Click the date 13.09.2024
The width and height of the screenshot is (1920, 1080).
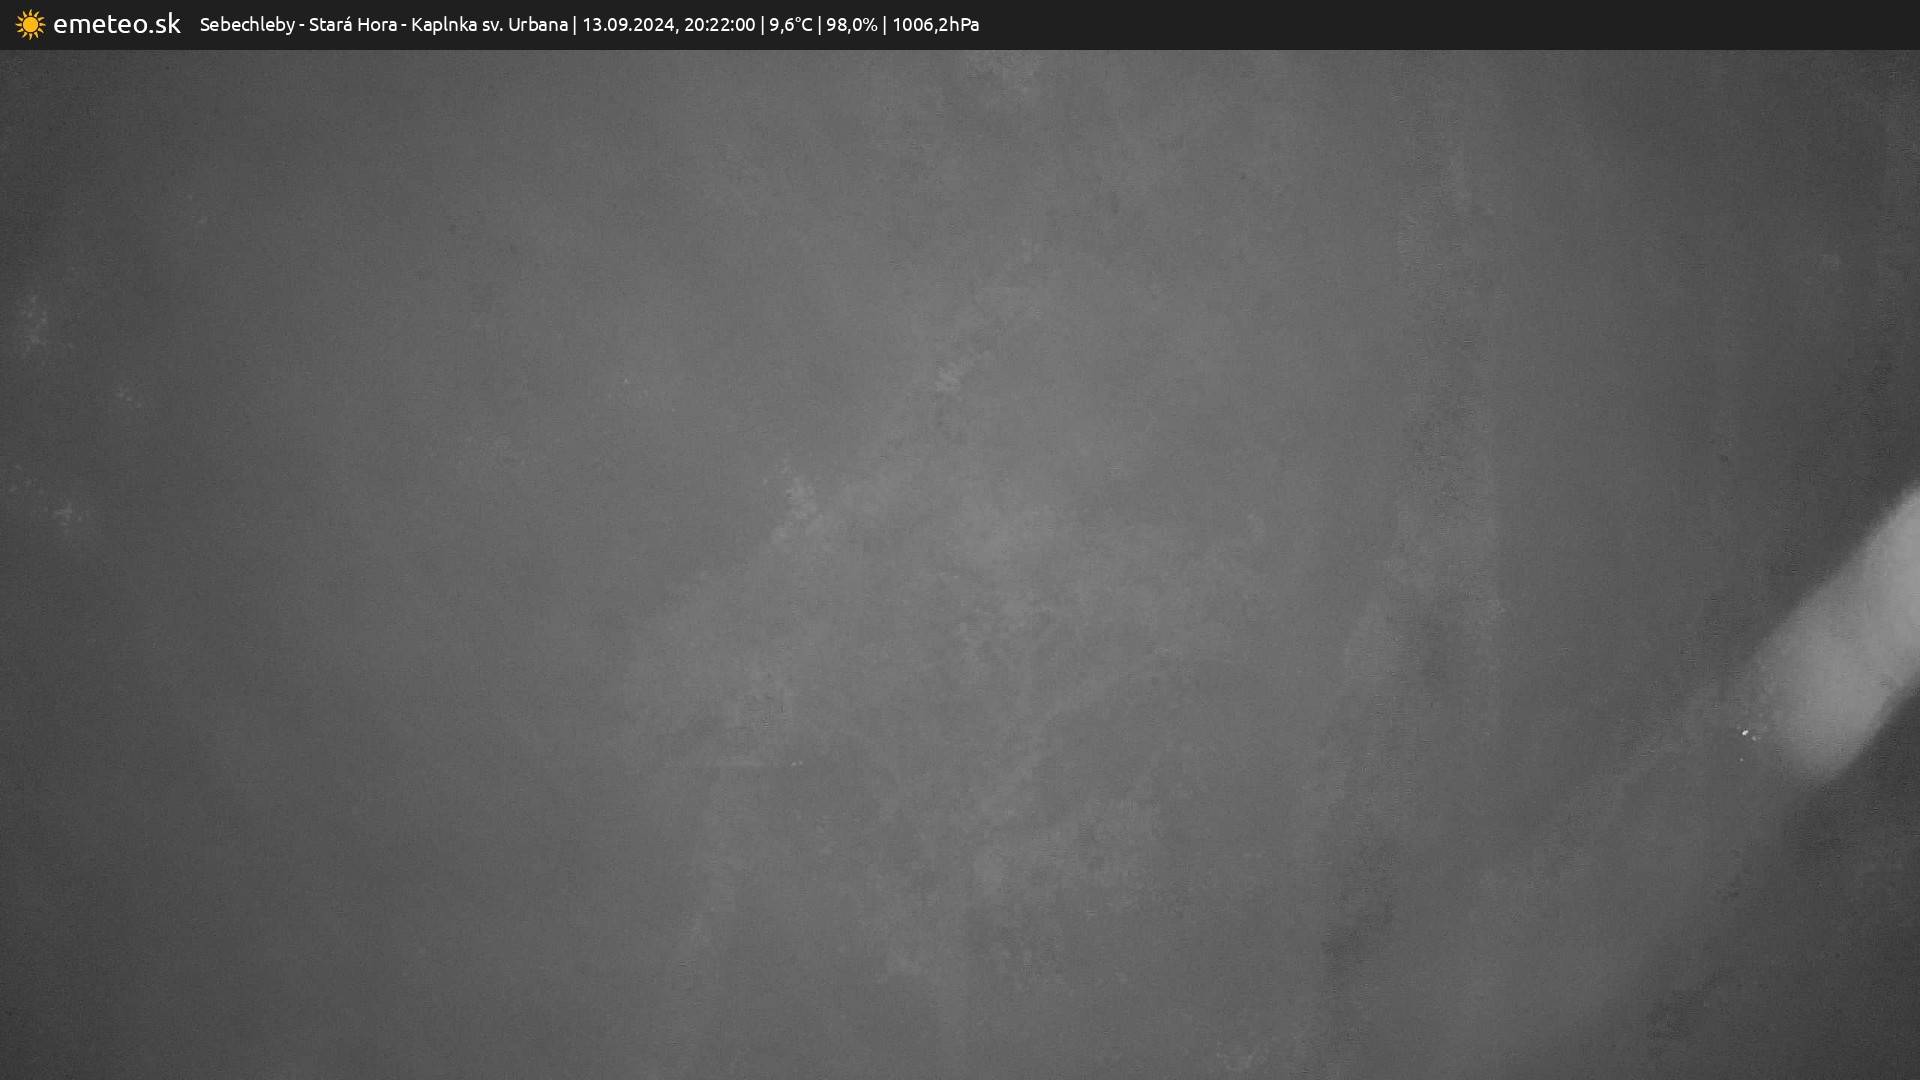click(x=628, y=24)
